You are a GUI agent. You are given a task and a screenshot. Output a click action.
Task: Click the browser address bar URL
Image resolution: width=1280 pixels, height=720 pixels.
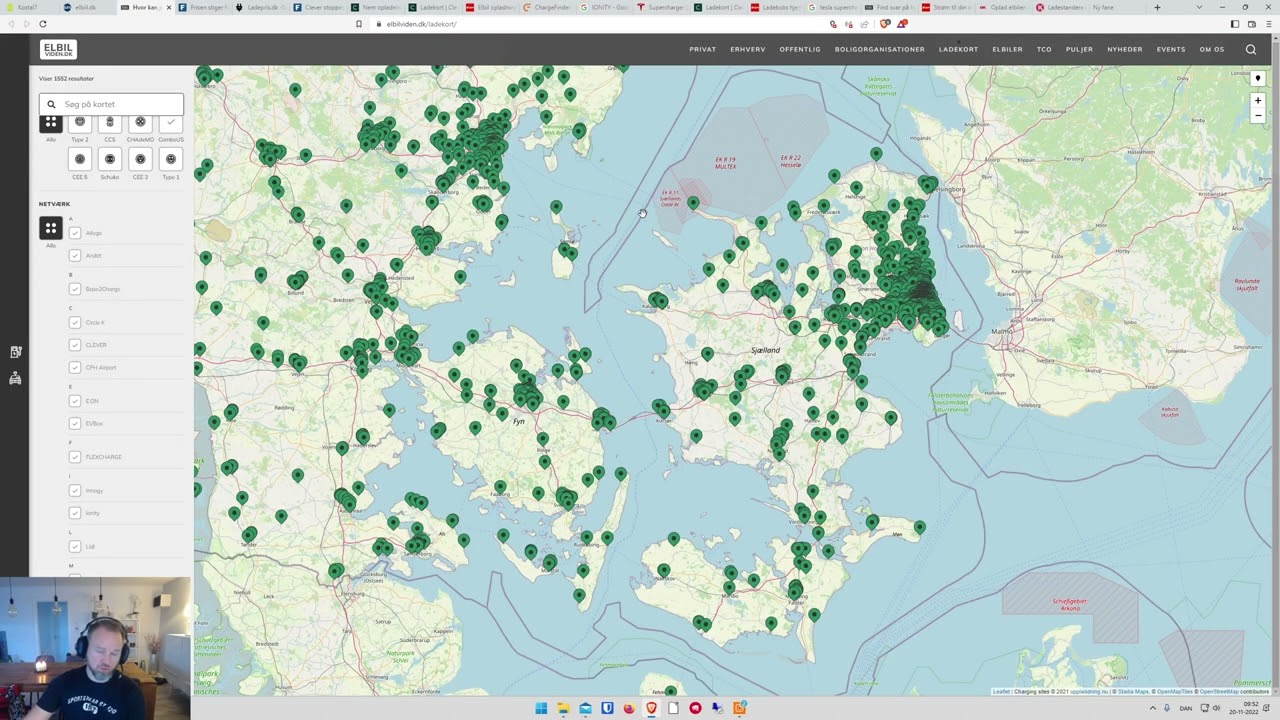pos(421,23)
